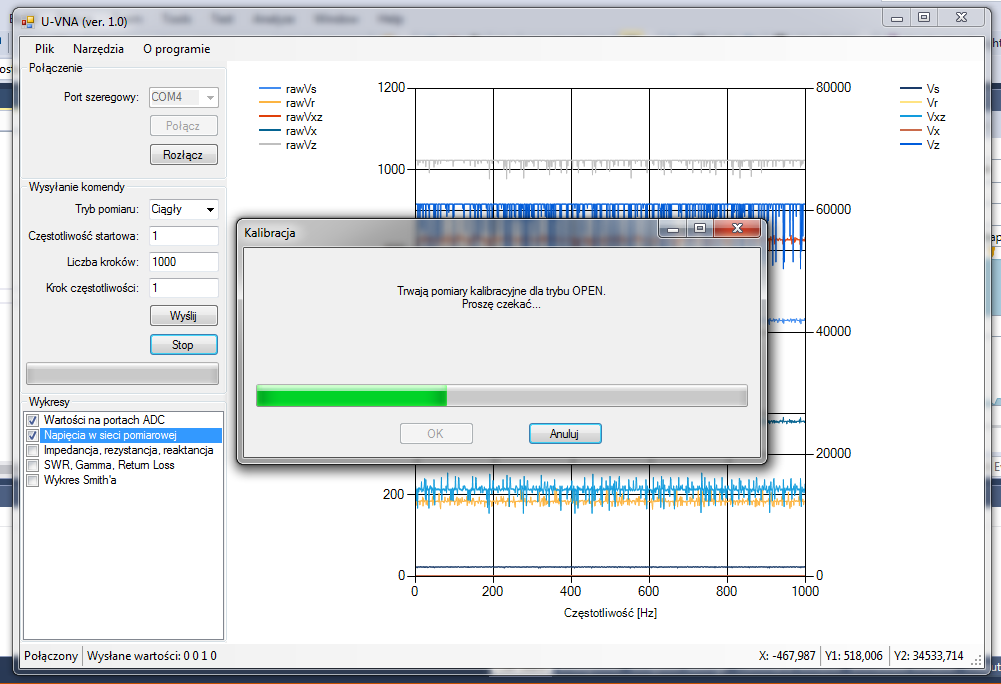
Task: Toggle SWR, Gamma, Return Loss checkbox
Action: 33,466
